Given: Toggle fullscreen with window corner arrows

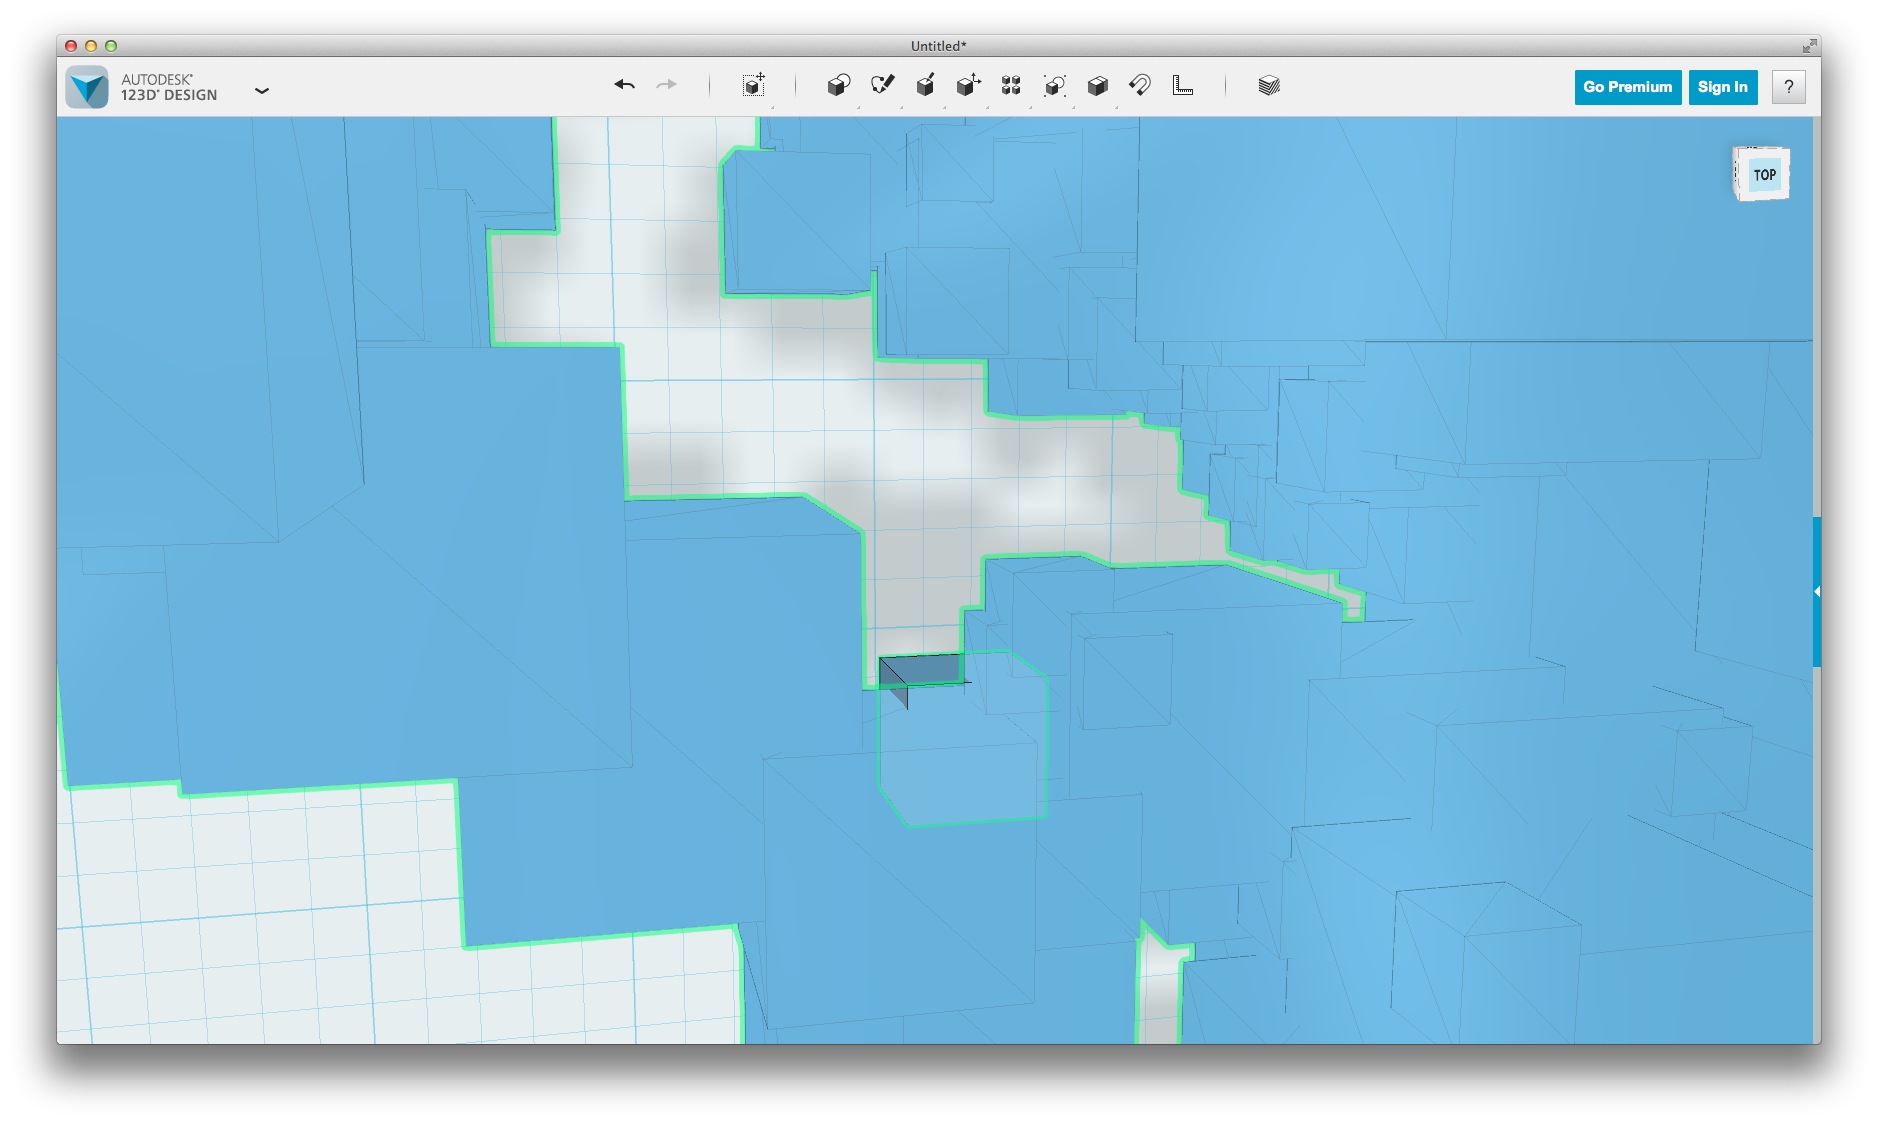Looking at the screenshot, I should (1809, 46).
